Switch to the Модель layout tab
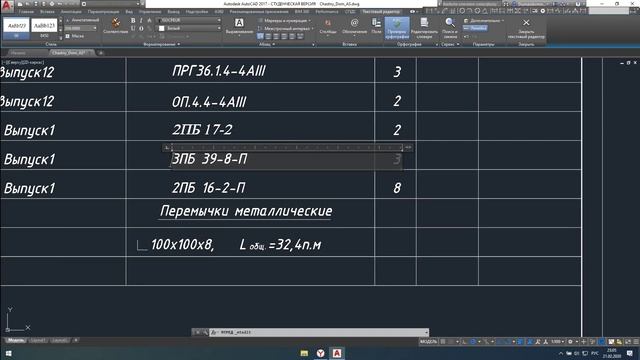 pos(16,340)
